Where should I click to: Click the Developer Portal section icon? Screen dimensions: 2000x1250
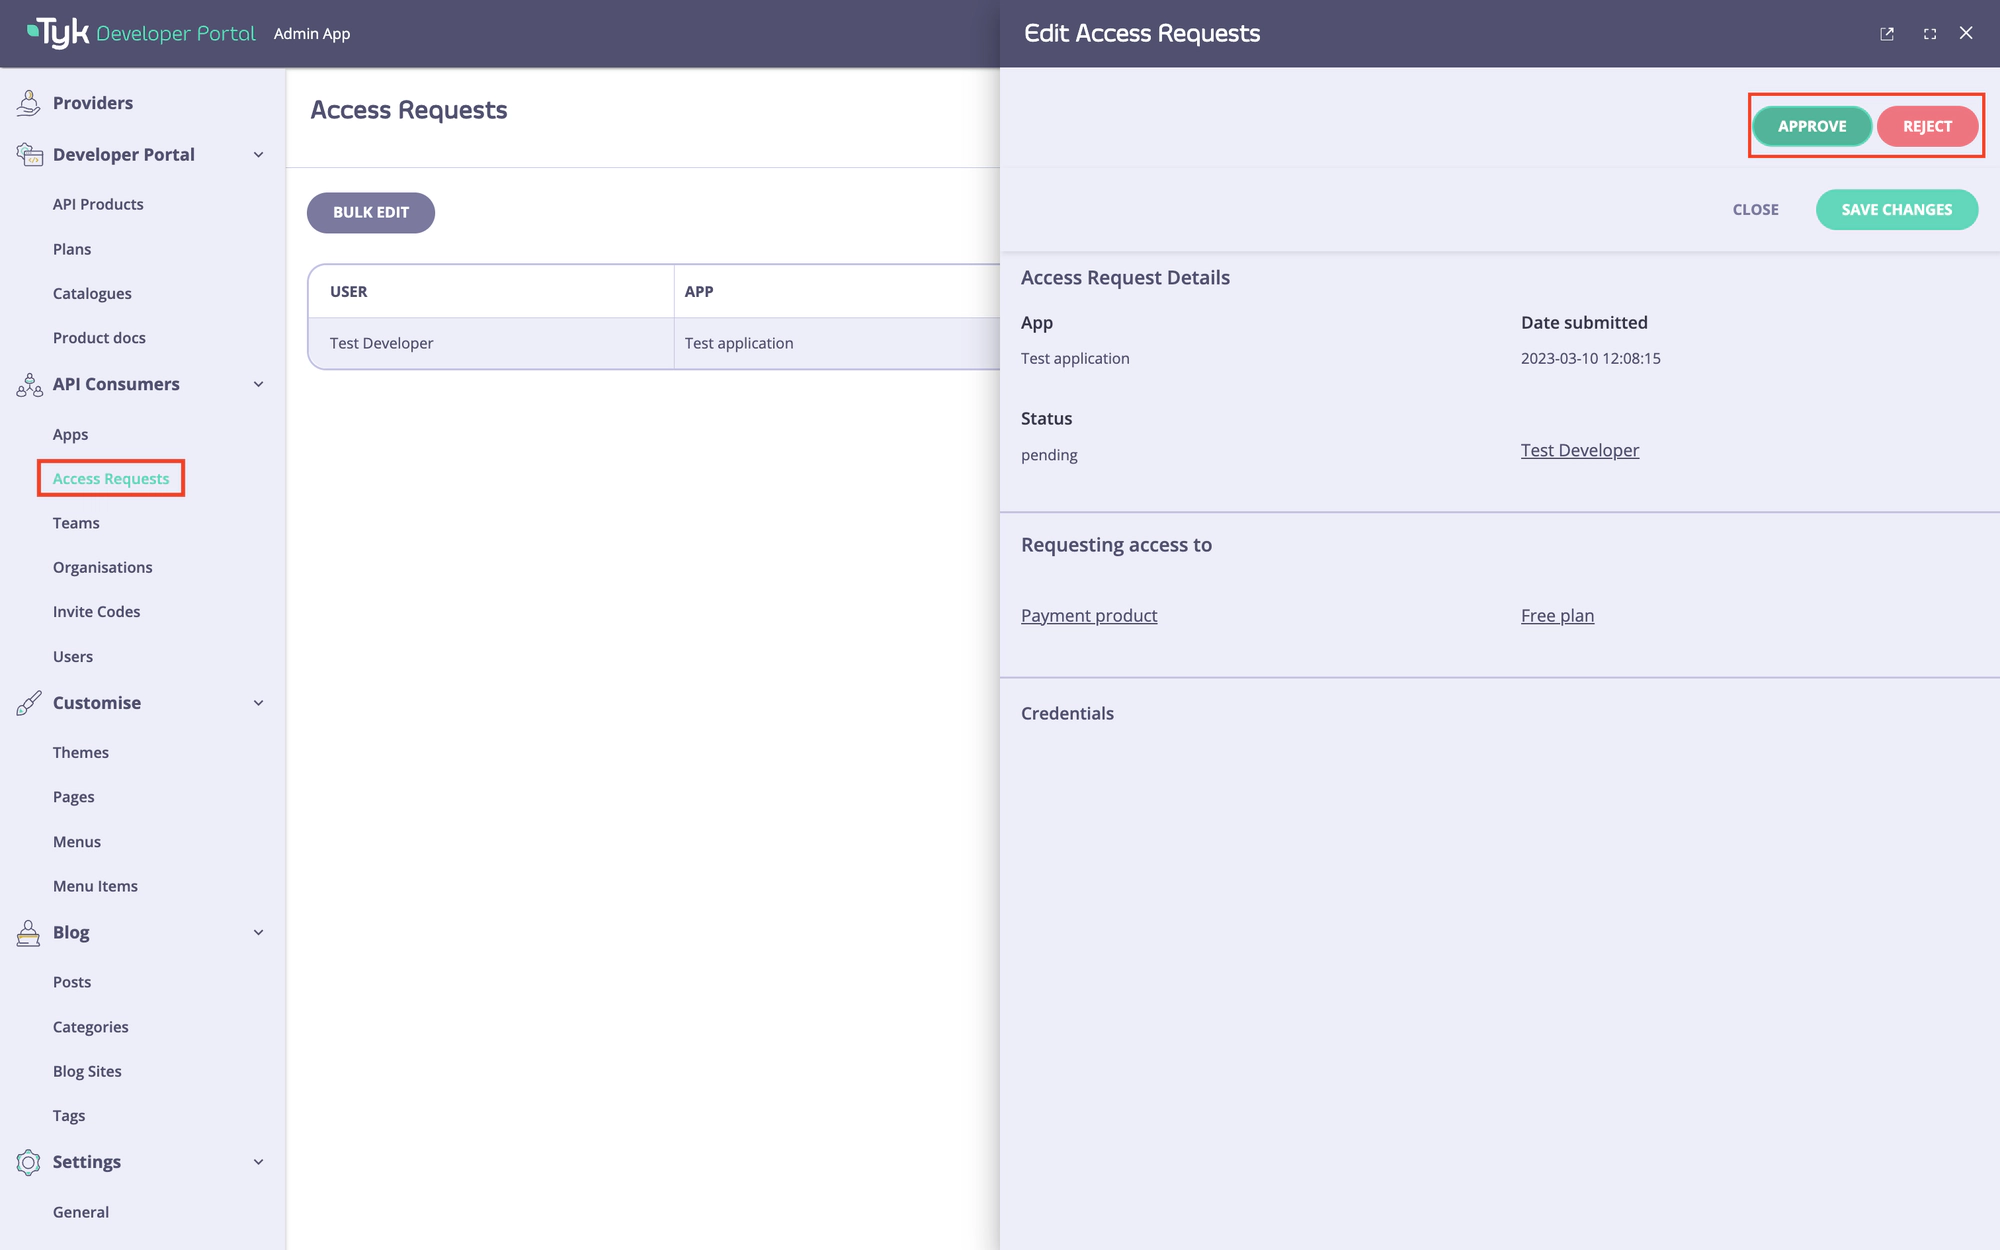tap(29, 155)
